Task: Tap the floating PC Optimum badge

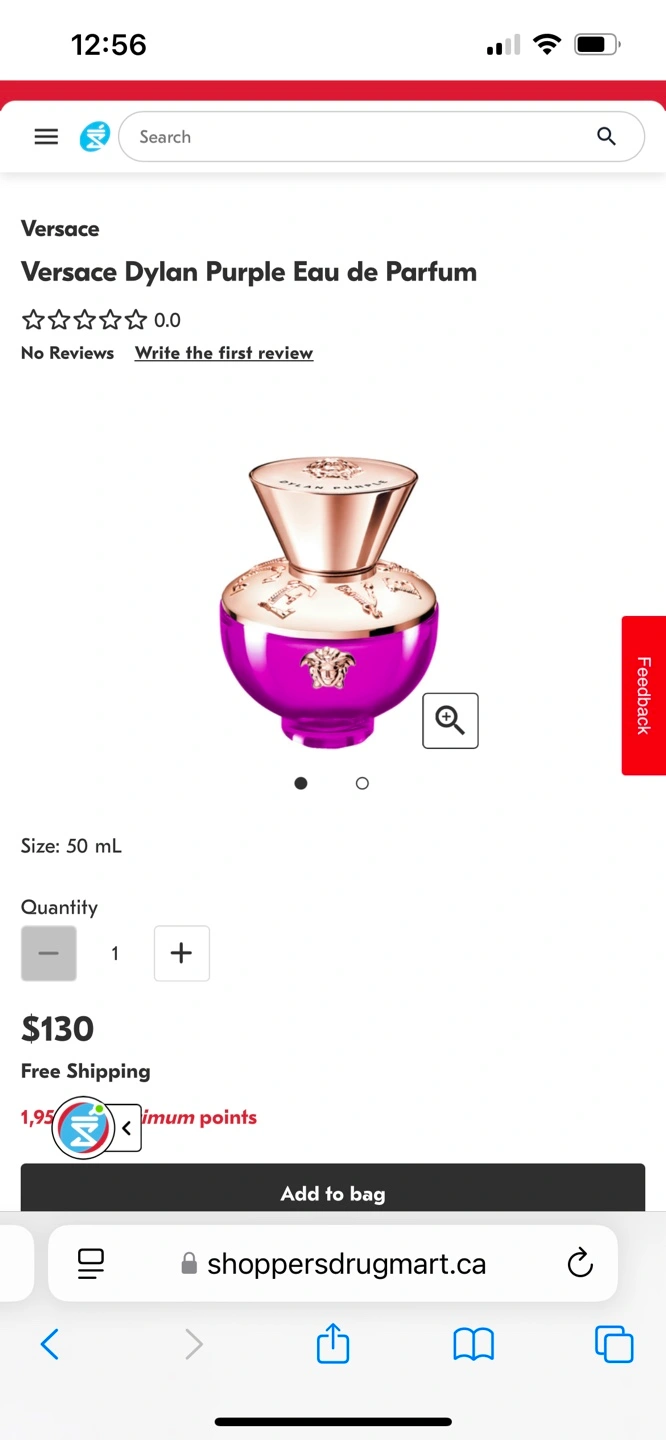Action: pyautogui.click(x=83, y=1128)
